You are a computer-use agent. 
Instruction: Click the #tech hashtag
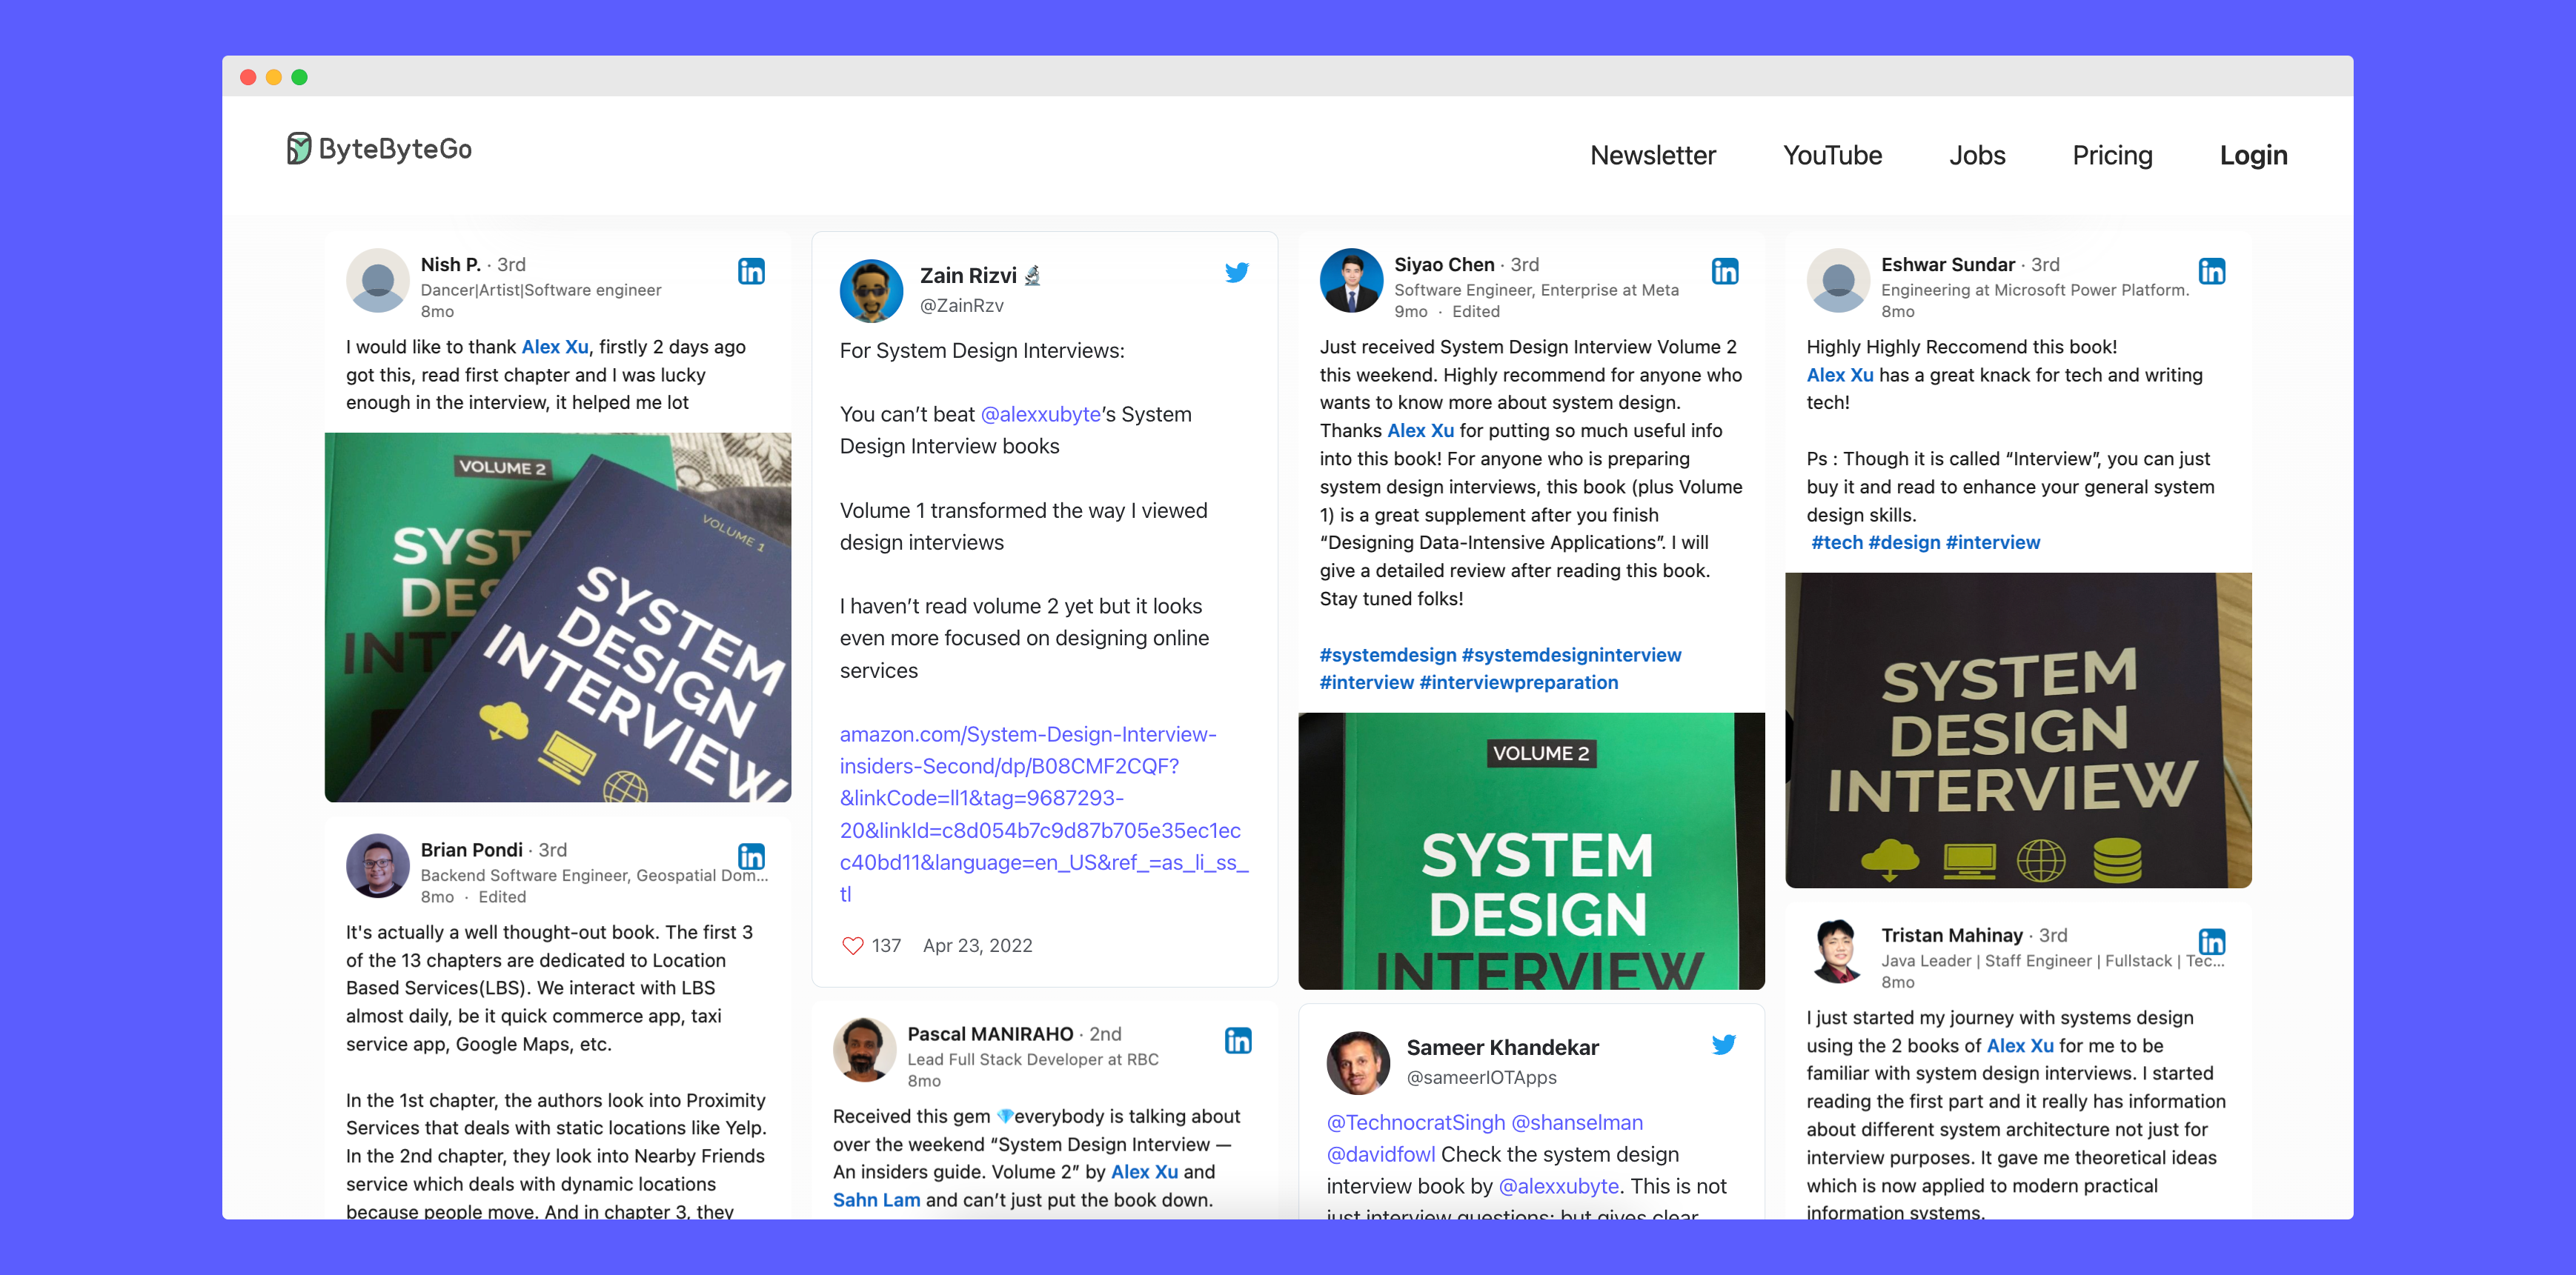(x=1837, y=543)
